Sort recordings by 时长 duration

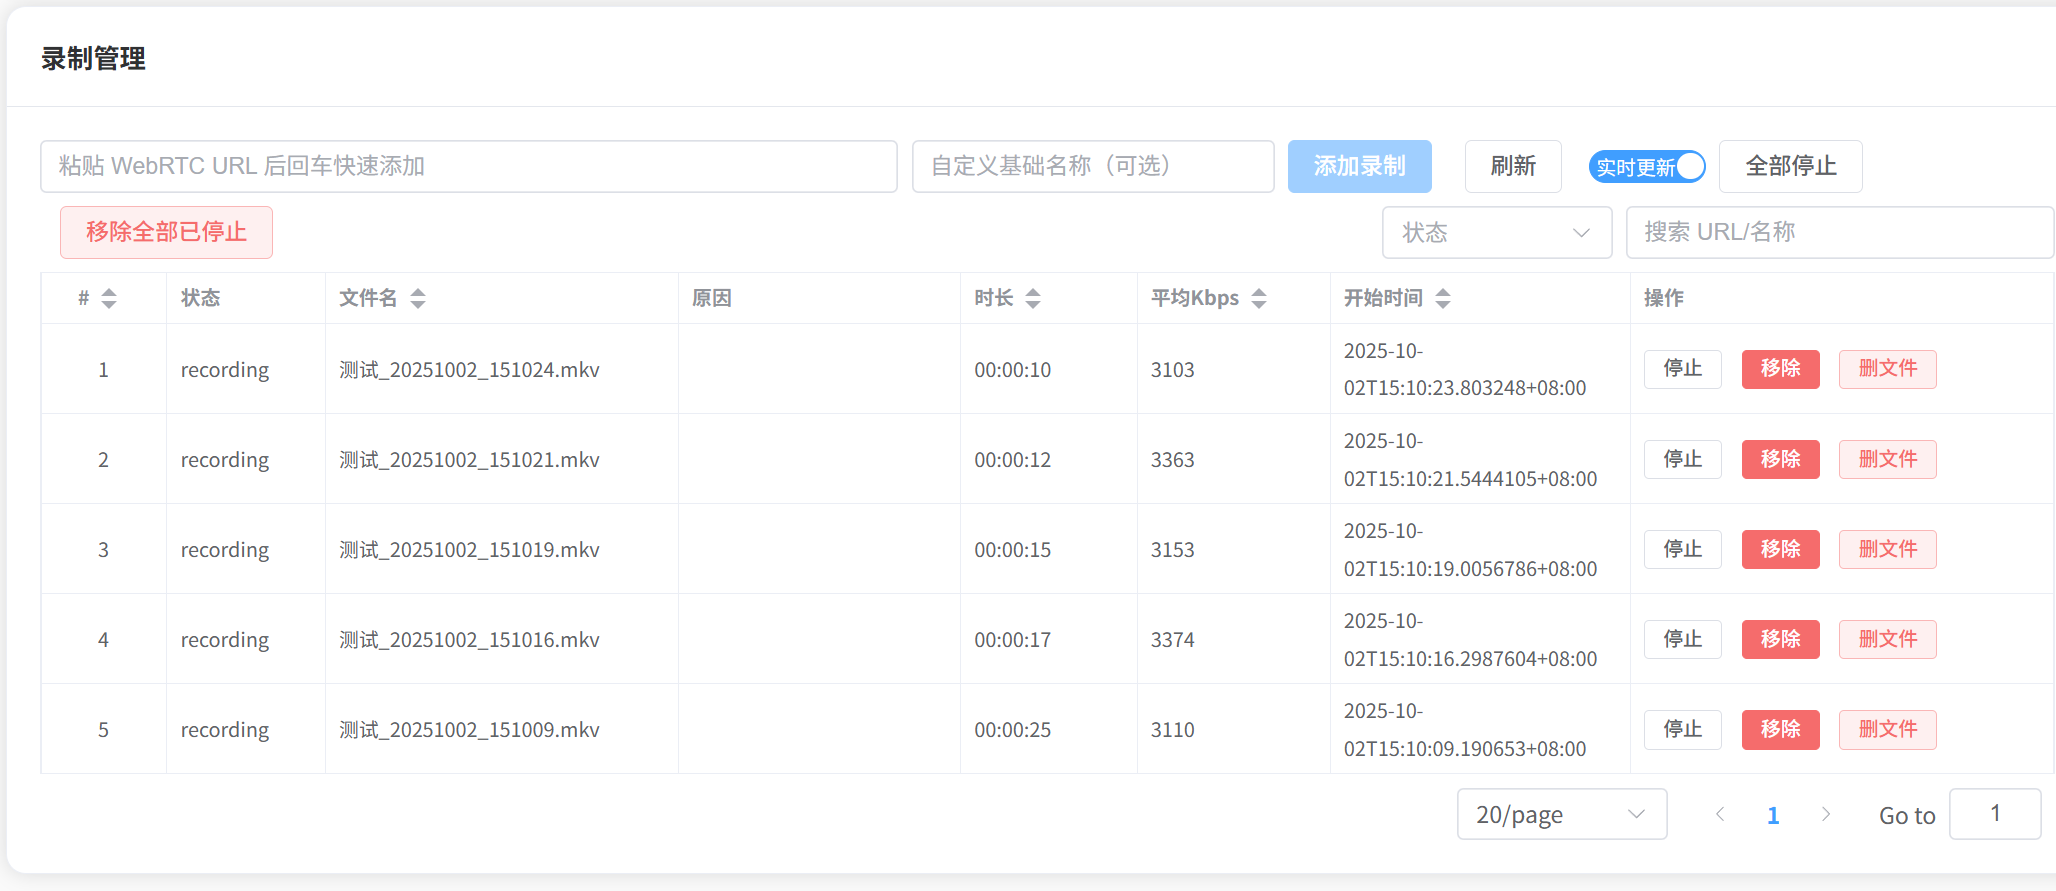point(1033,298)
